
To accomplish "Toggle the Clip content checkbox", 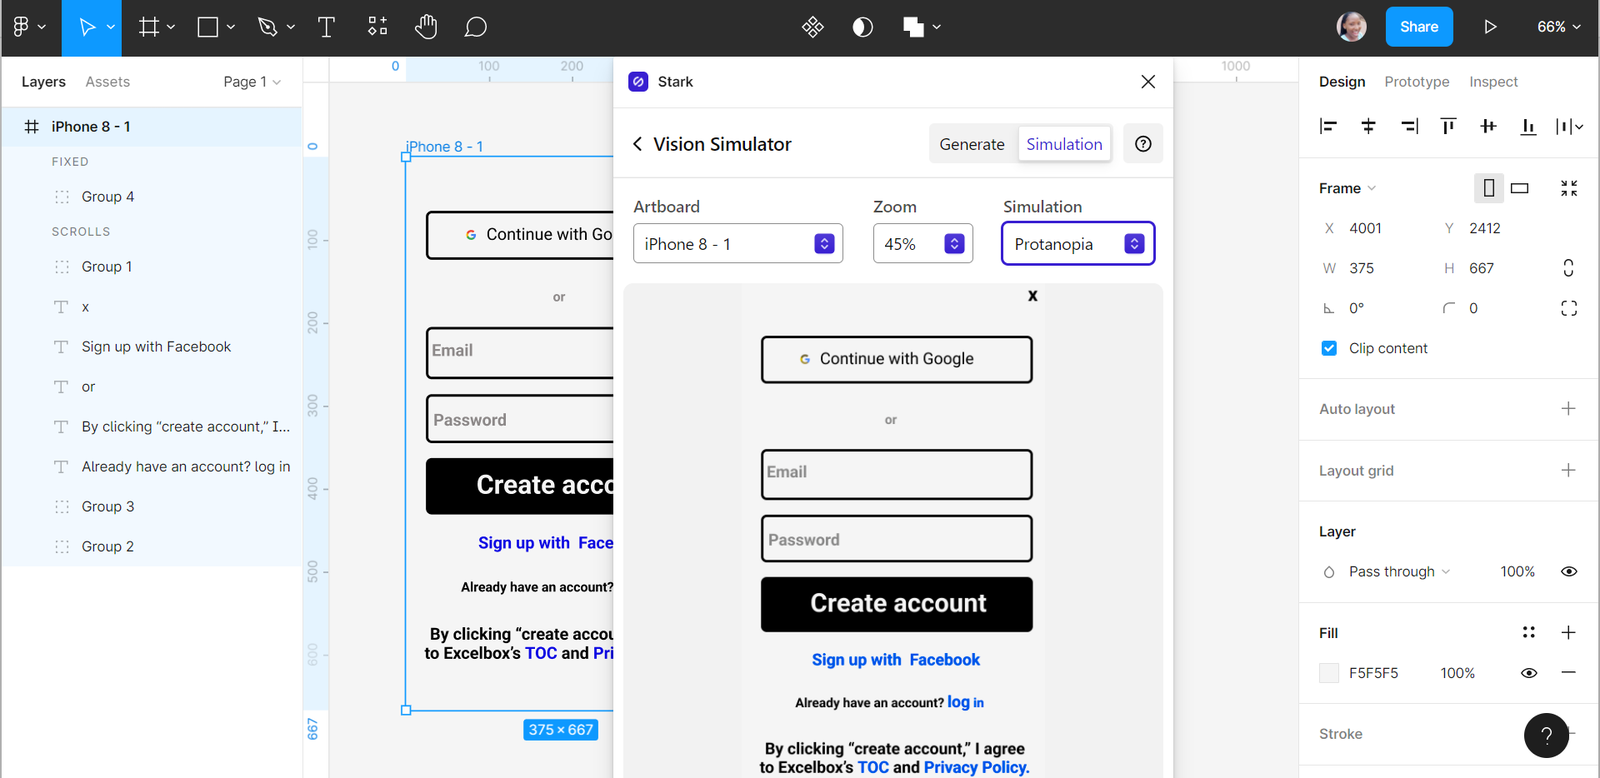I will click(1329, 348).
